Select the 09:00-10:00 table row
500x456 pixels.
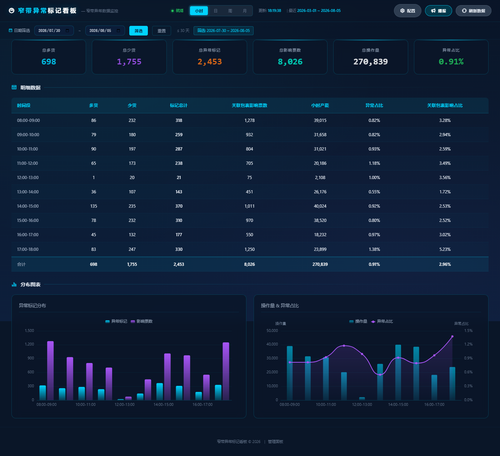click(x=250, y=135)
